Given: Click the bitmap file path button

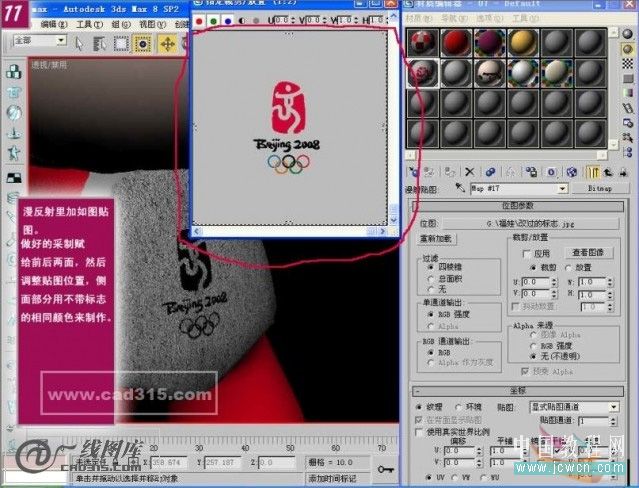Looking at the screenshot, I should 530,224.
